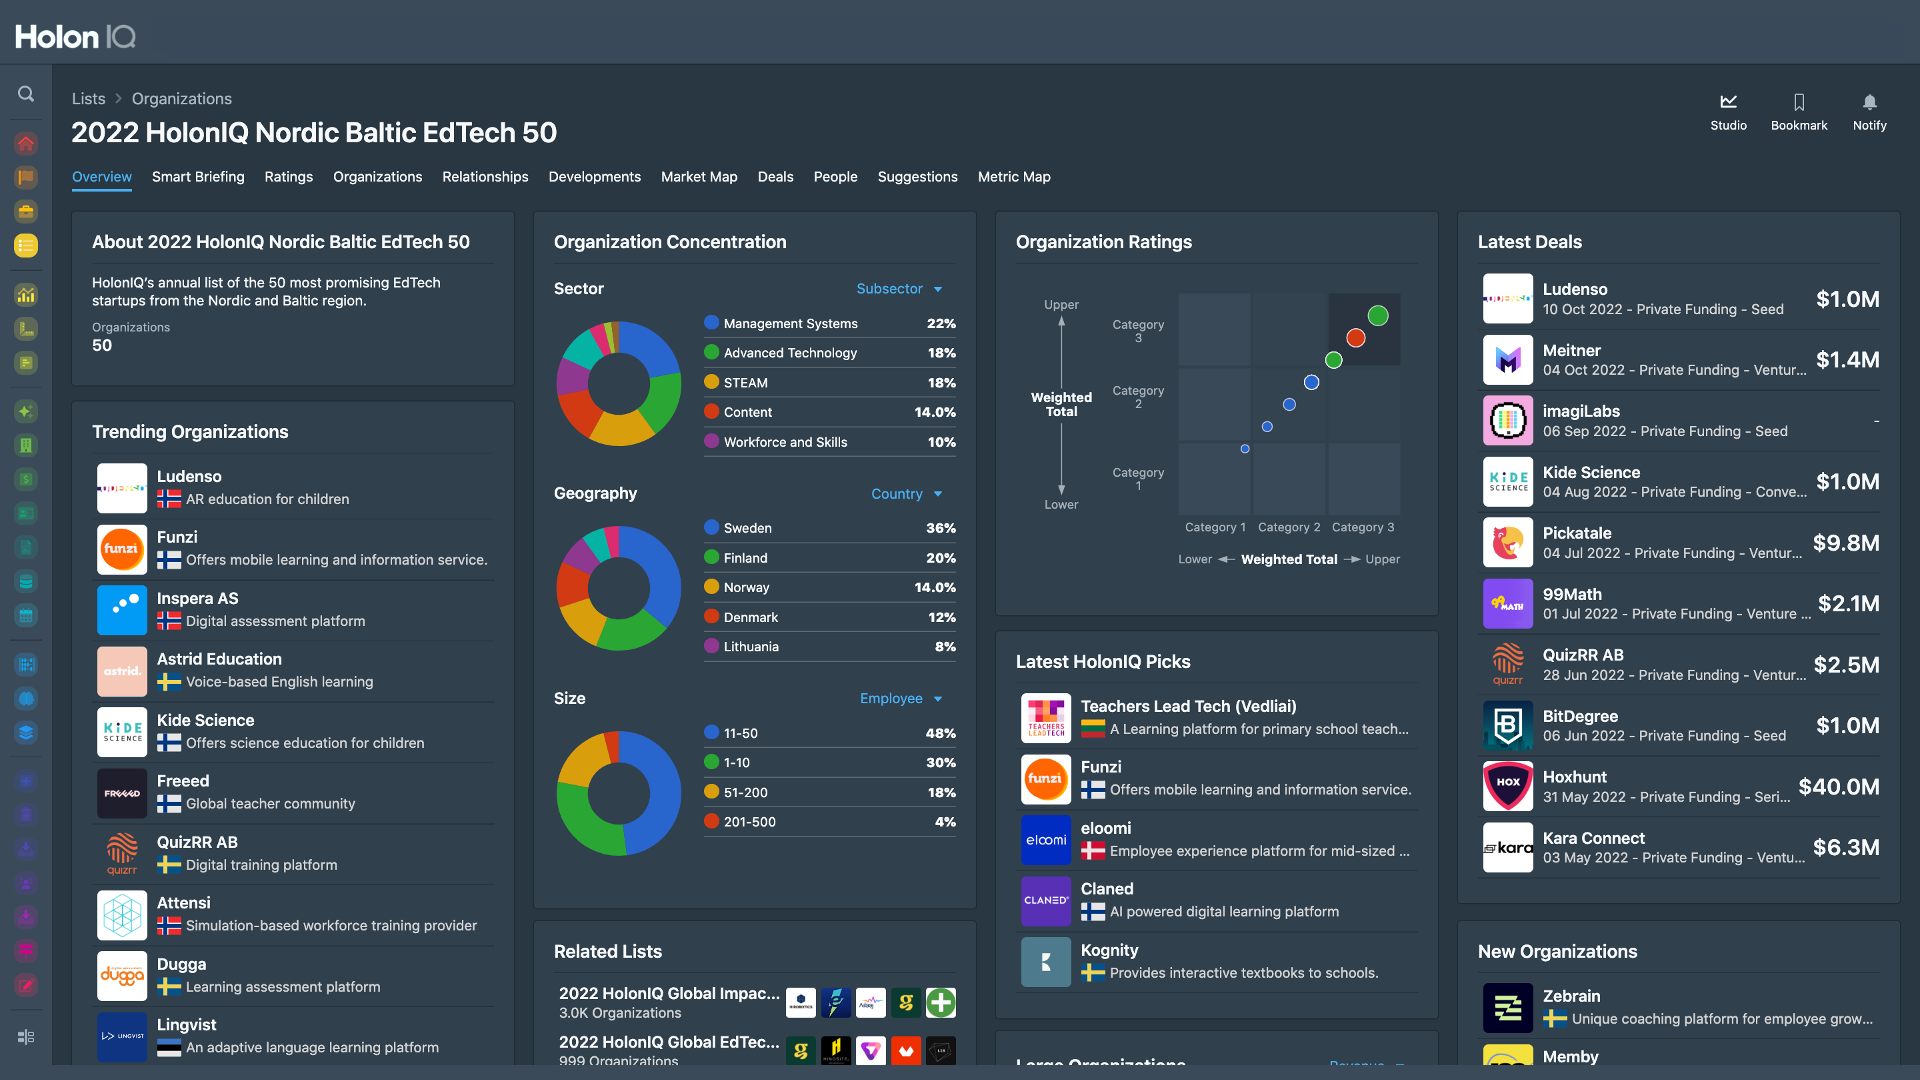Click the Lists breadcrumb link
Screen dimensions: 1920x1080
[88, 99]
